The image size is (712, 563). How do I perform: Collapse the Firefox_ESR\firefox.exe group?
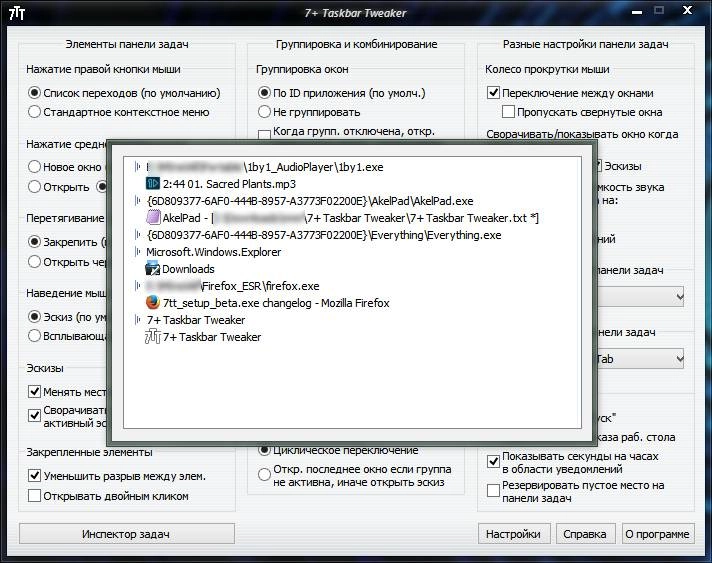[137, 286]
